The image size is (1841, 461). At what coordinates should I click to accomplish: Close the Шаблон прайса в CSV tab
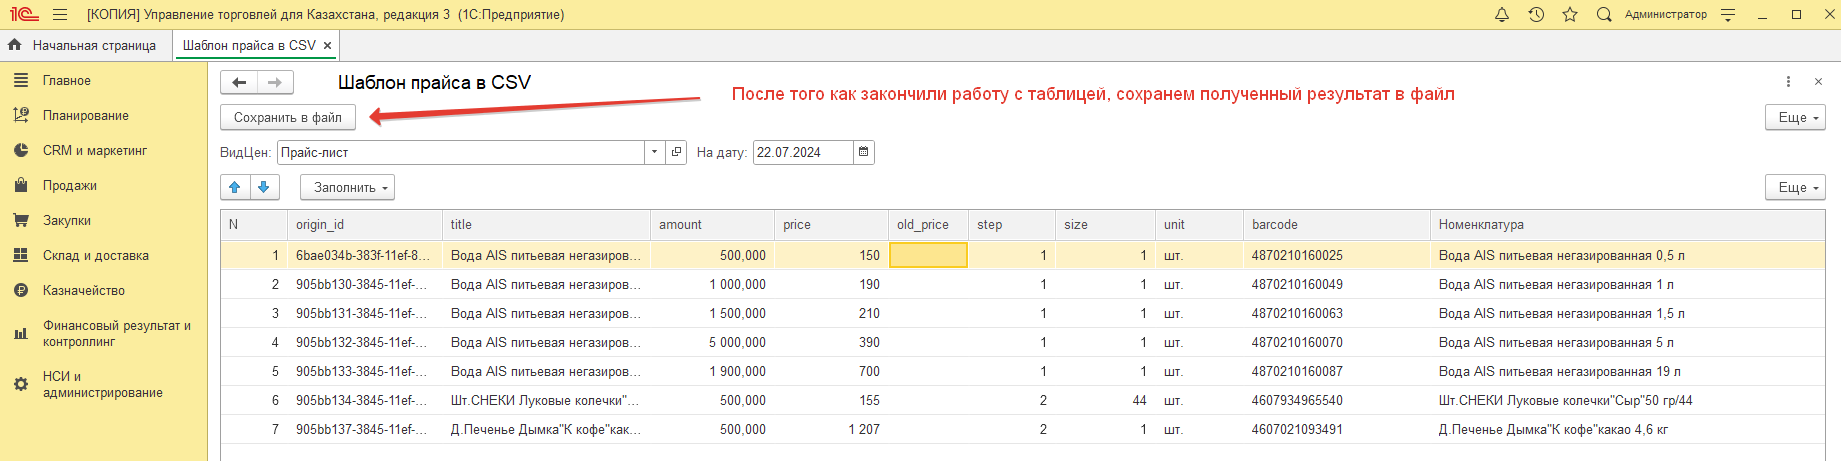click(327, 46)
